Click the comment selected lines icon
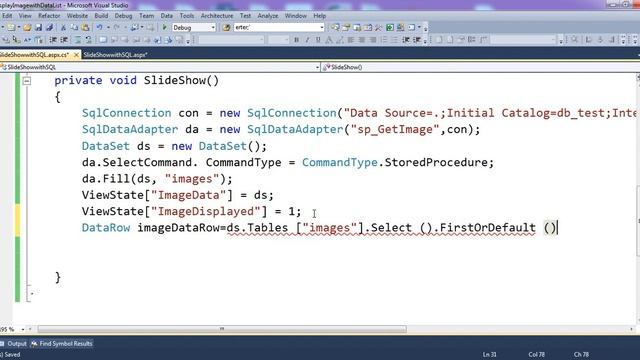The height and width of the screenshot is (360, 640). (x=78, y=40)
